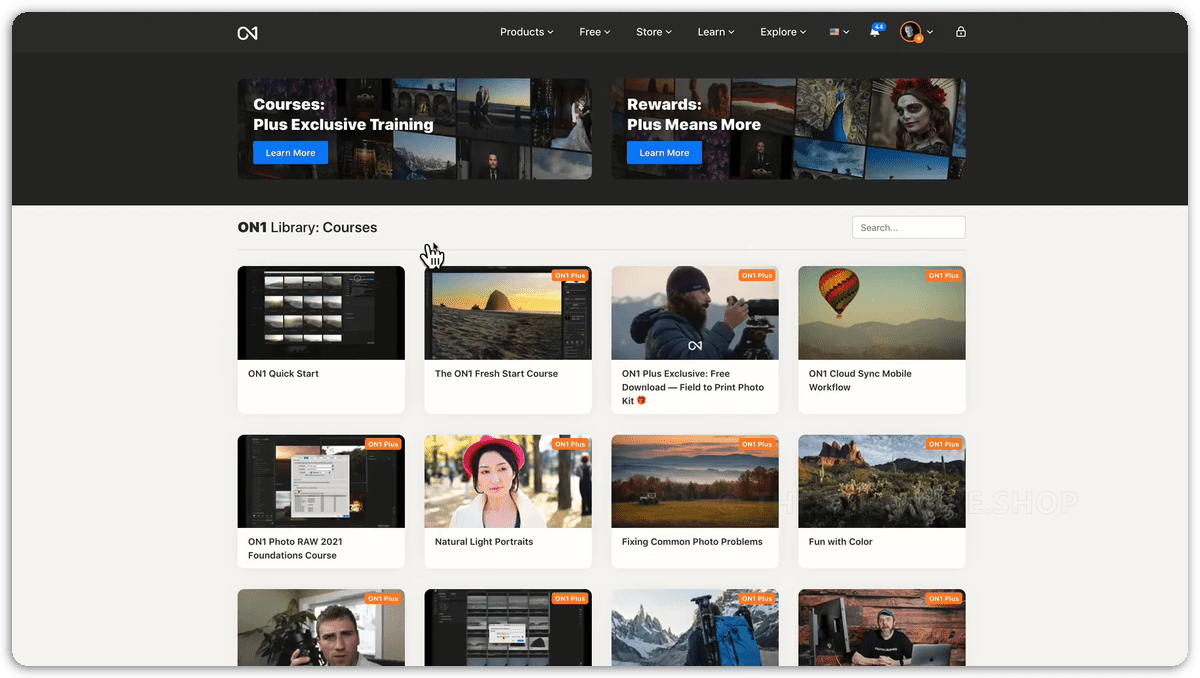The image size is (1200, 678).
Task: Click the "ON1 Library: Courses" heading
Action: [x=307, y=227]
